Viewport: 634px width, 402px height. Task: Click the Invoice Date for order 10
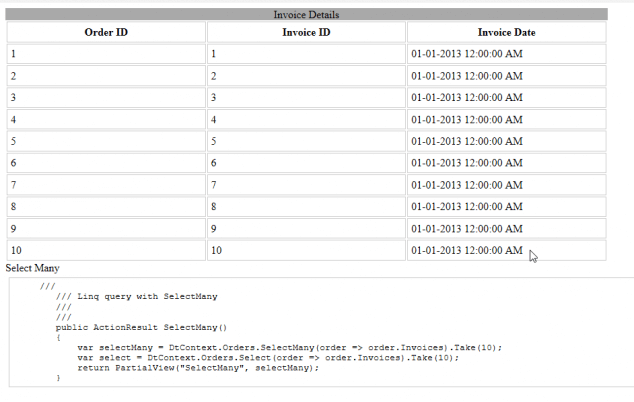tap(466, 251)
